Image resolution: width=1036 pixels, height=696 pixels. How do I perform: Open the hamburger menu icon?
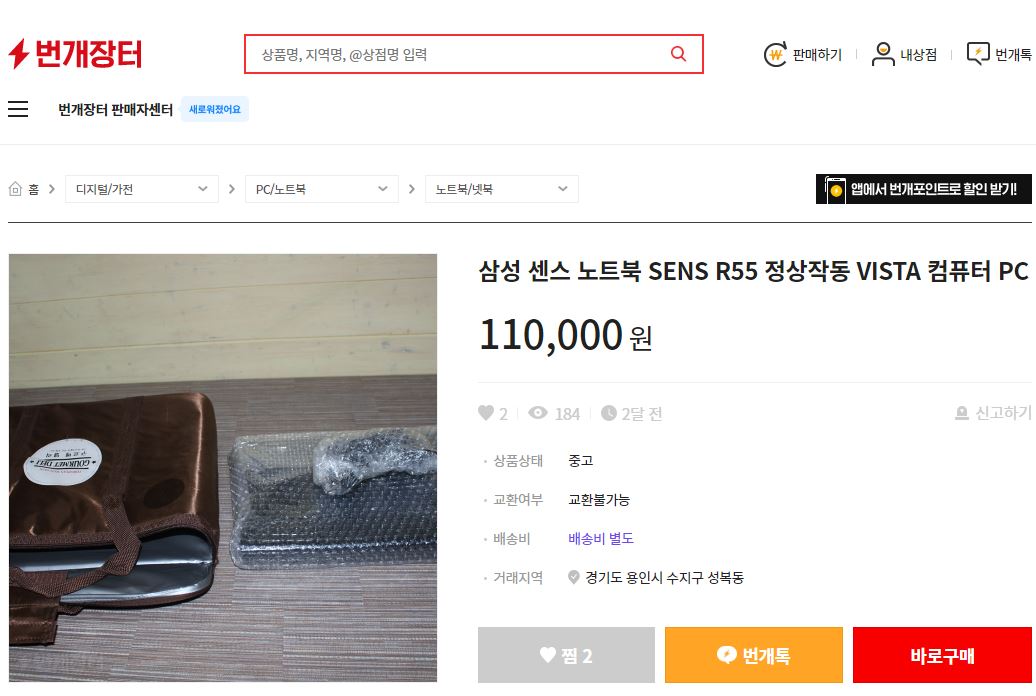18,109
